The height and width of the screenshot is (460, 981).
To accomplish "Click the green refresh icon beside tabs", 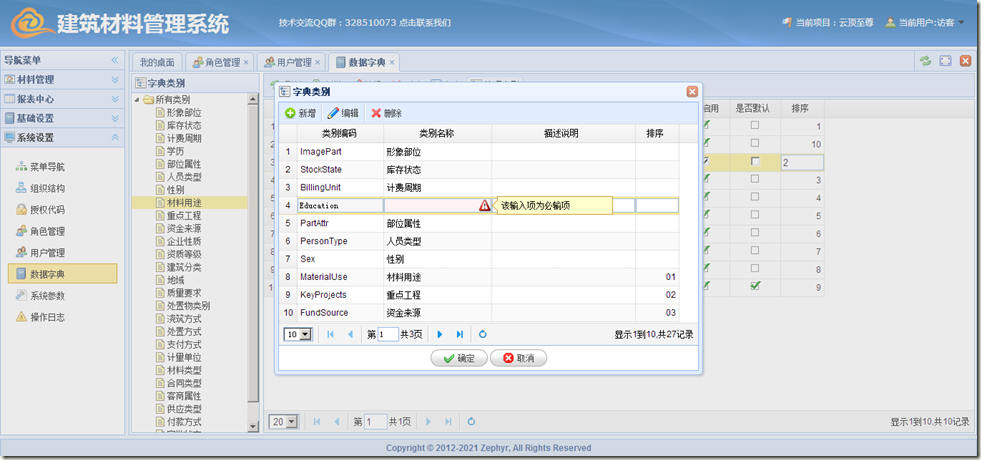I will pyautogui.click(x=926, y=62).
